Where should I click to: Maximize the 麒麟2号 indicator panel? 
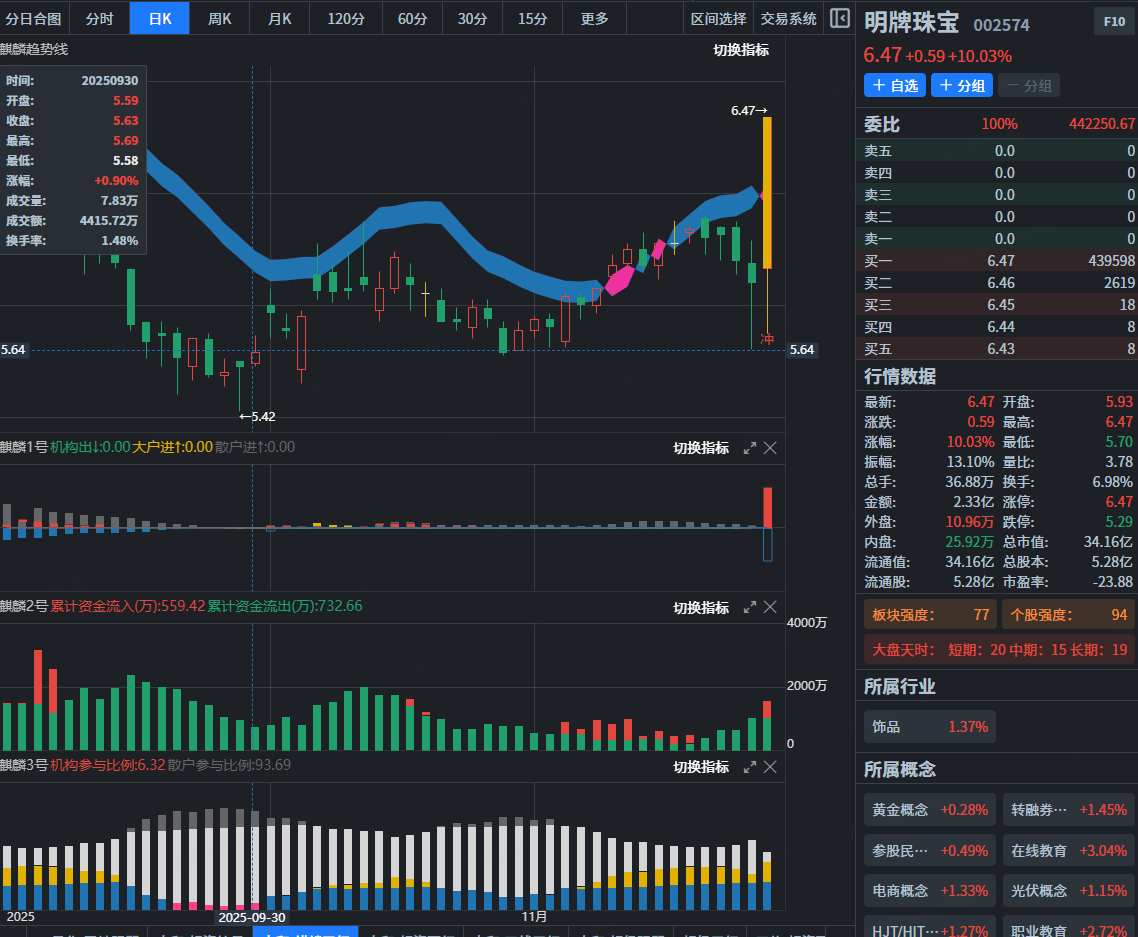(x=750, y=607)
